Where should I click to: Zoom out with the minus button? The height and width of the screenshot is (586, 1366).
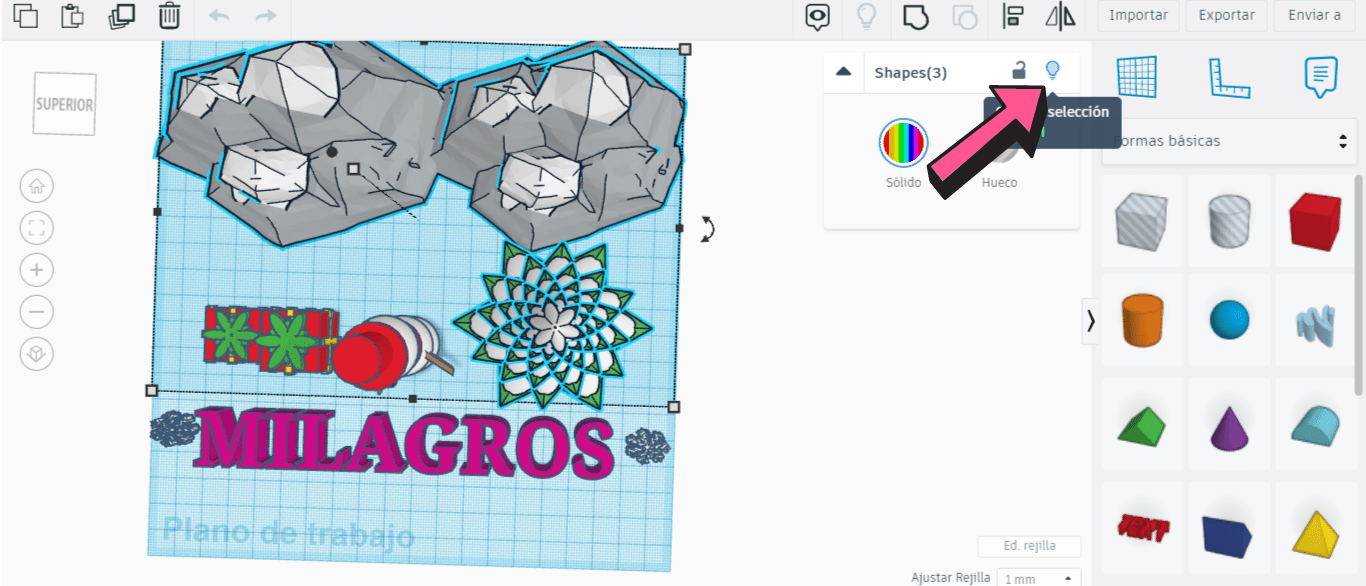[37, 312]
